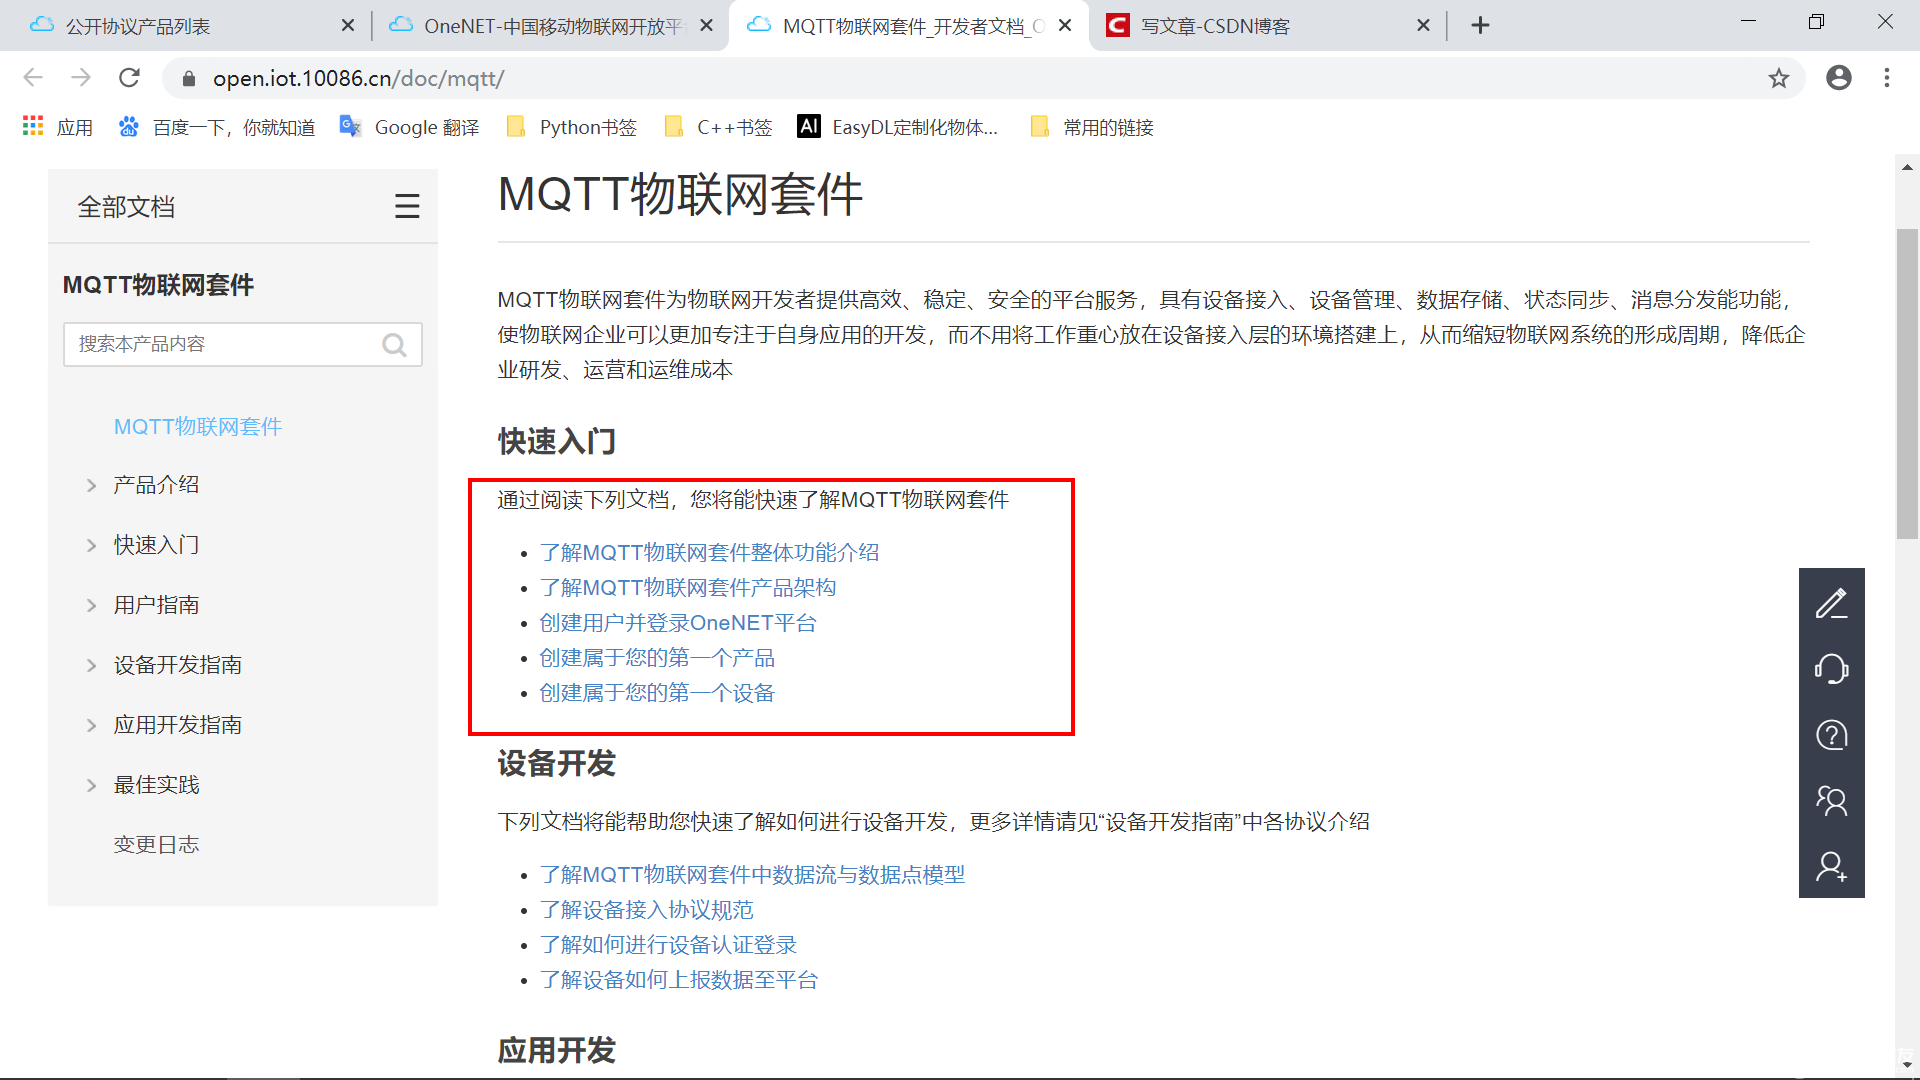The height and width of the screenshot is (1080, 1920).
Task: Switch to the 写文章-CSDN博客 tab
Action: 1215,26
